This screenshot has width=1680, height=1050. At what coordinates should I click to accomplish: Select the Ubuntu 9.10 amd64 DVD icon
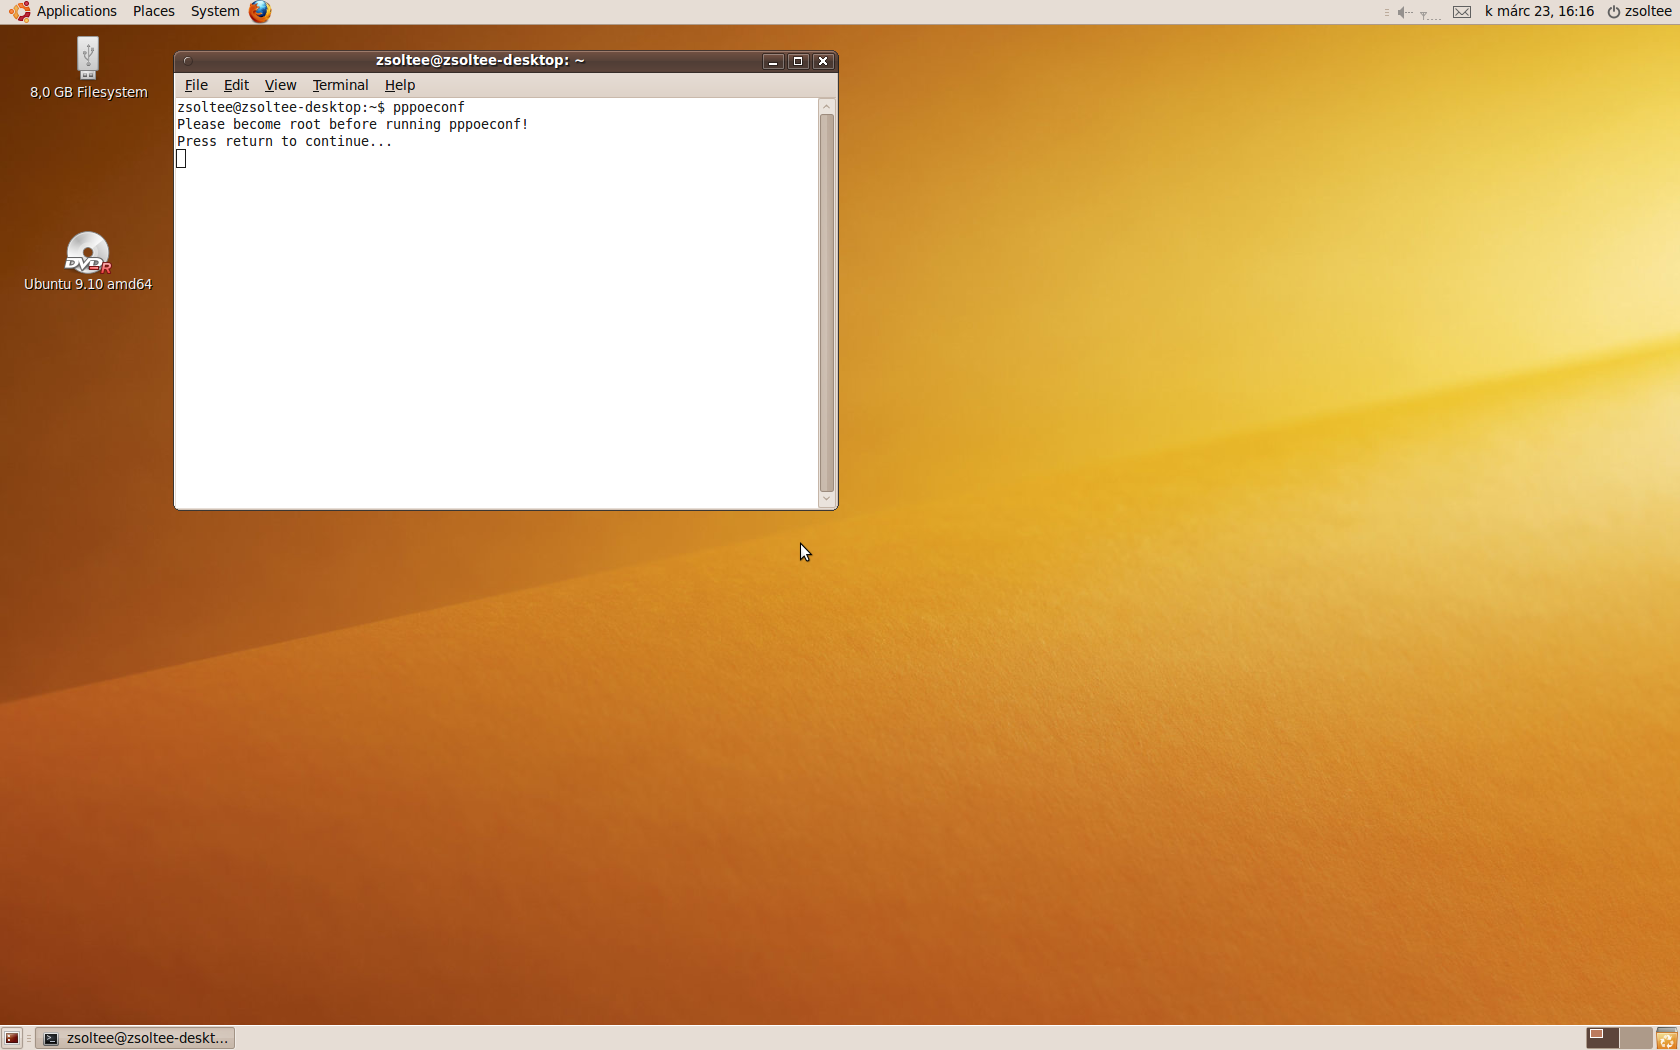pos(88,252)
